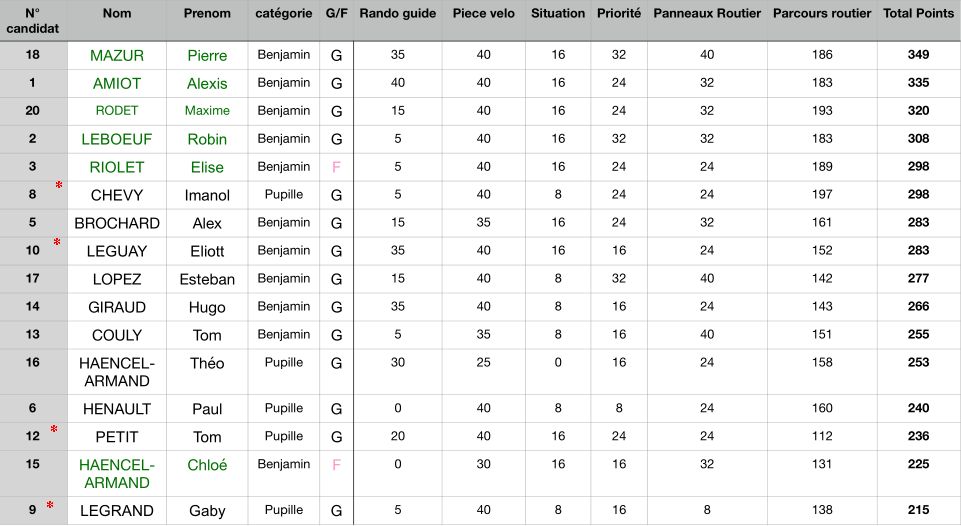Select the first name Imanol
Screen dimensions: 961x526
pyautogui.click(x=207, y=195)
